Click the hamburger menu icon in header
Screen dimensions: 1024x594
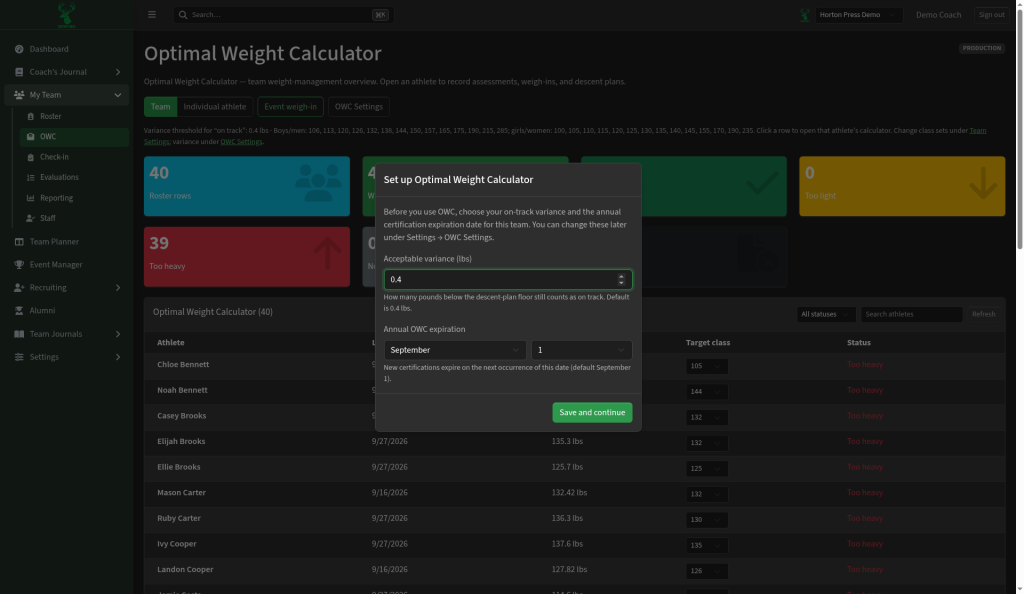tap(152, 14)
